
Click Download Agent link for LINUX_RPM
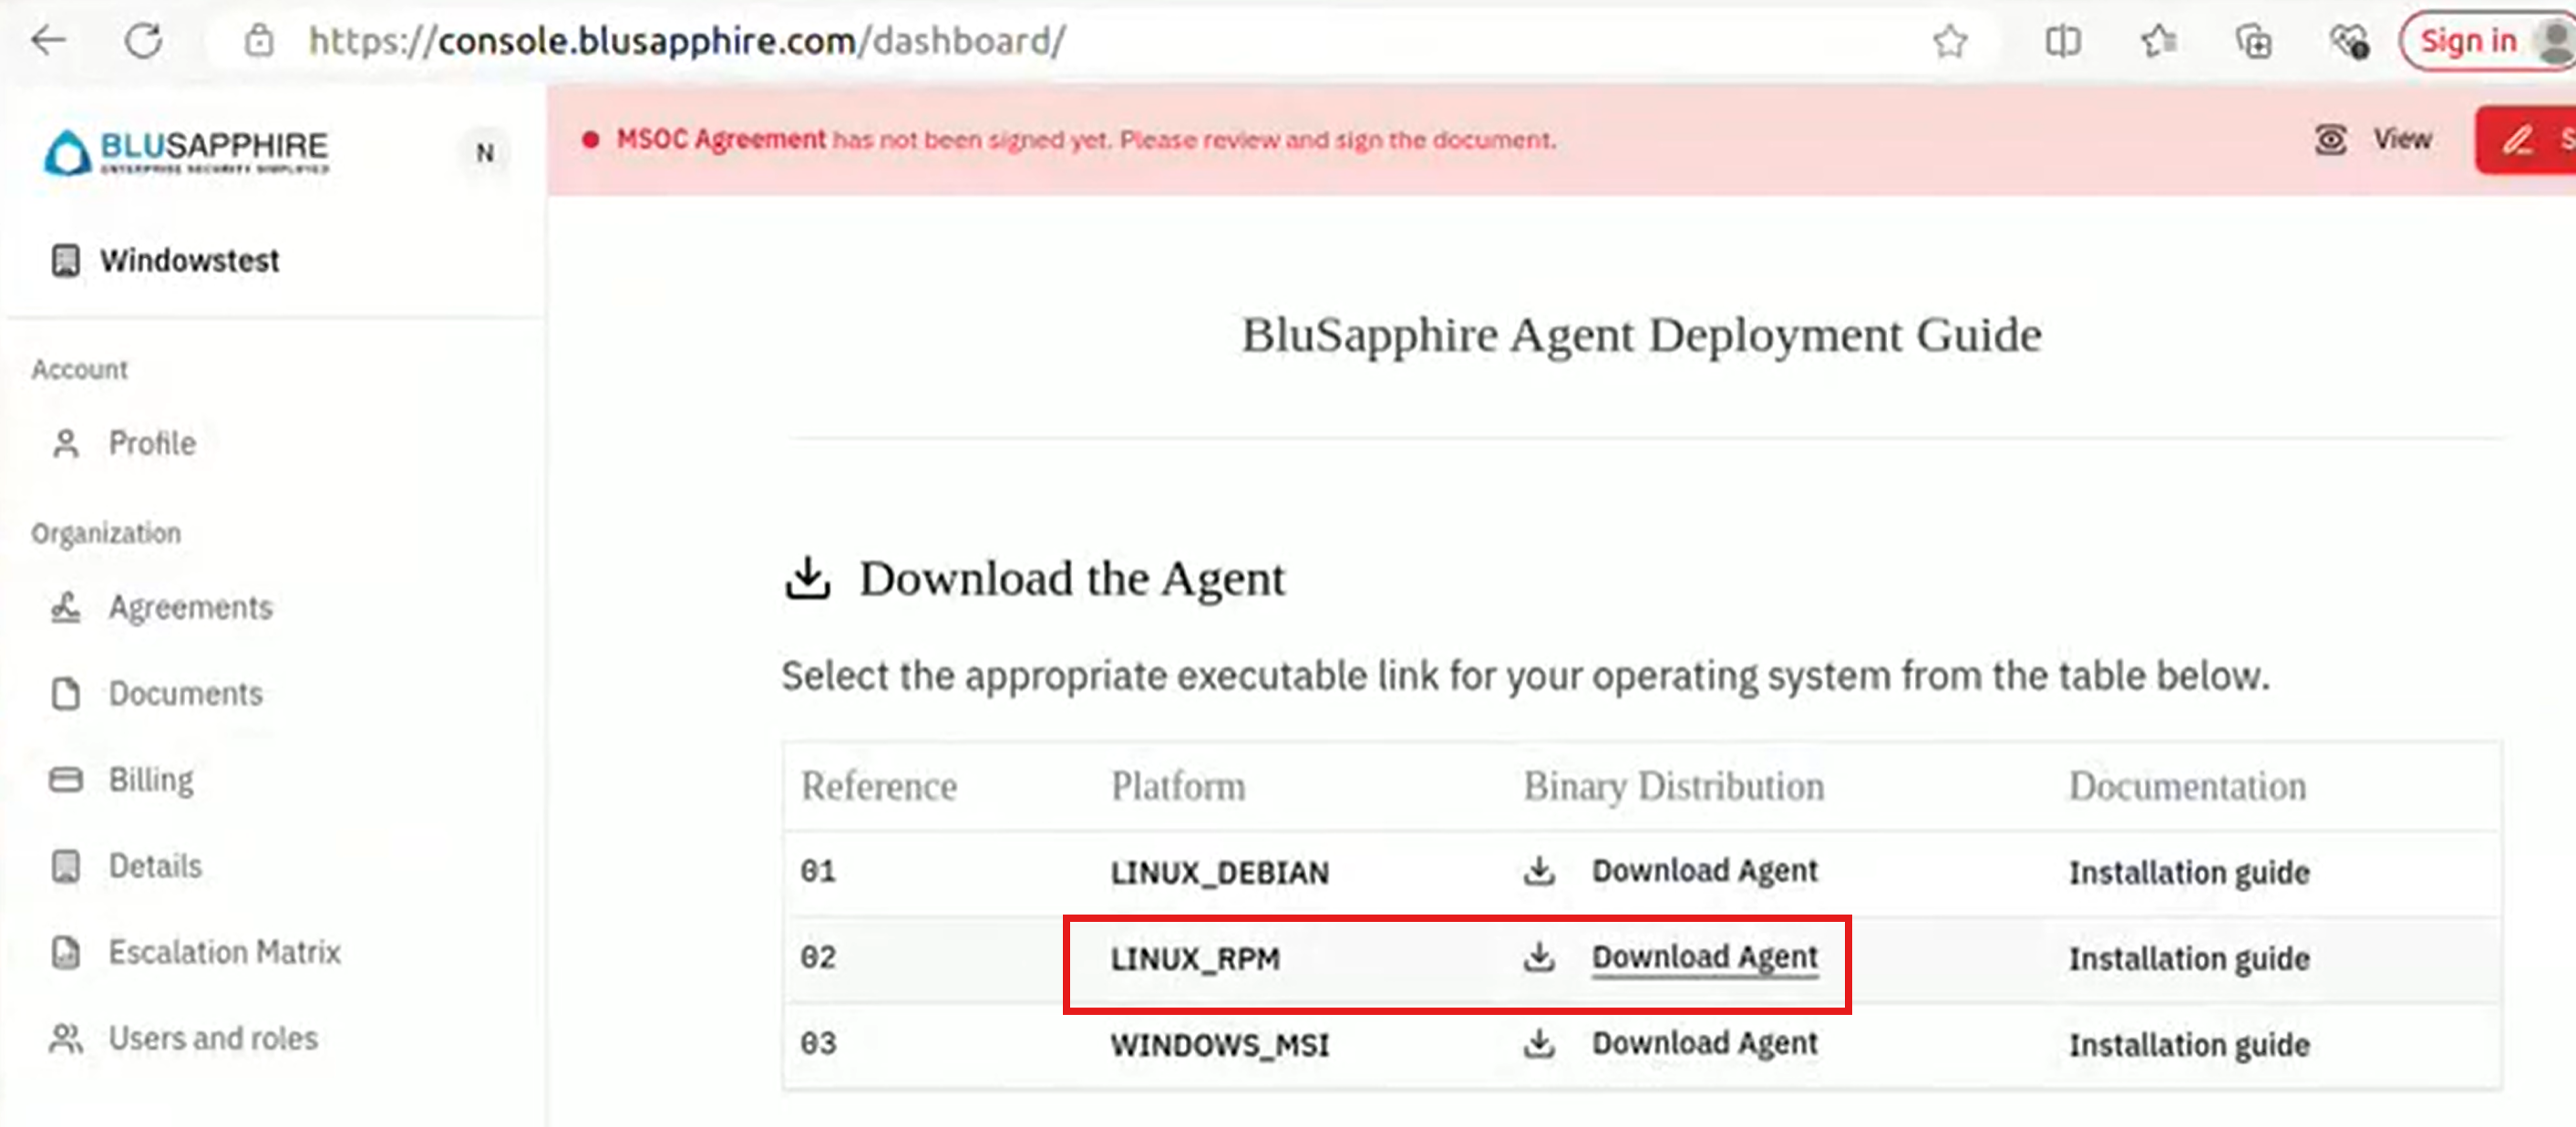coord(1704,957)
